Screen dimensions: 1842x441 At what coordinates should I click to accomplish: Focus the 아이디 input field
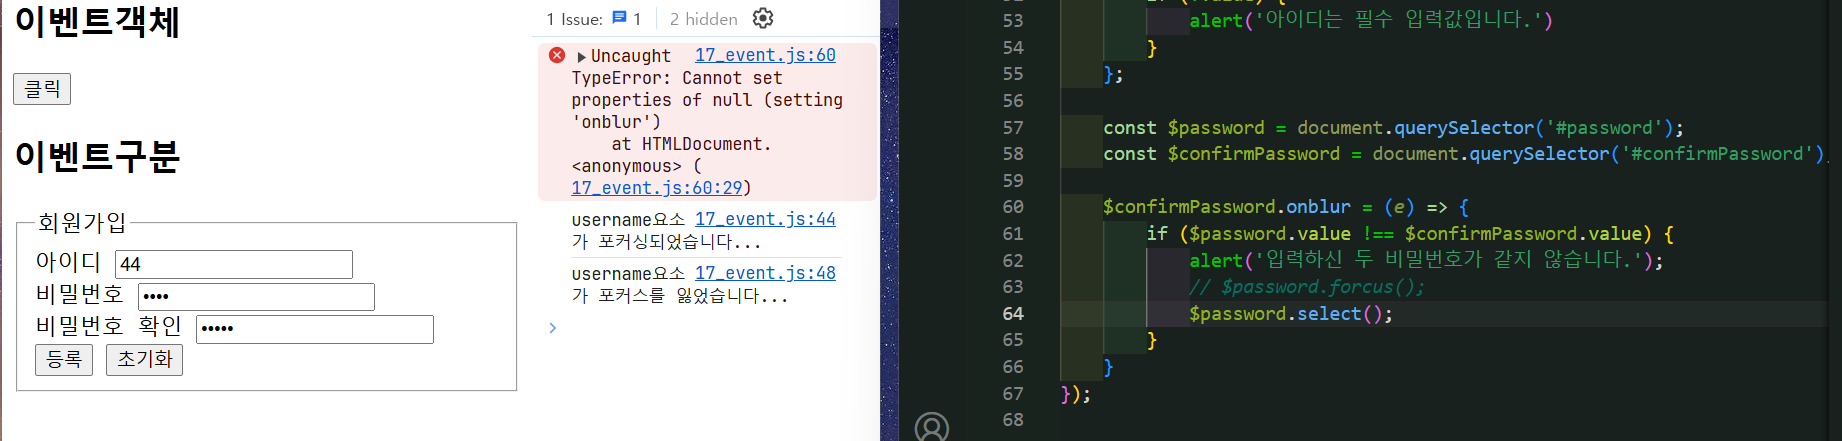pyautogui.click(x=234, y=264)
